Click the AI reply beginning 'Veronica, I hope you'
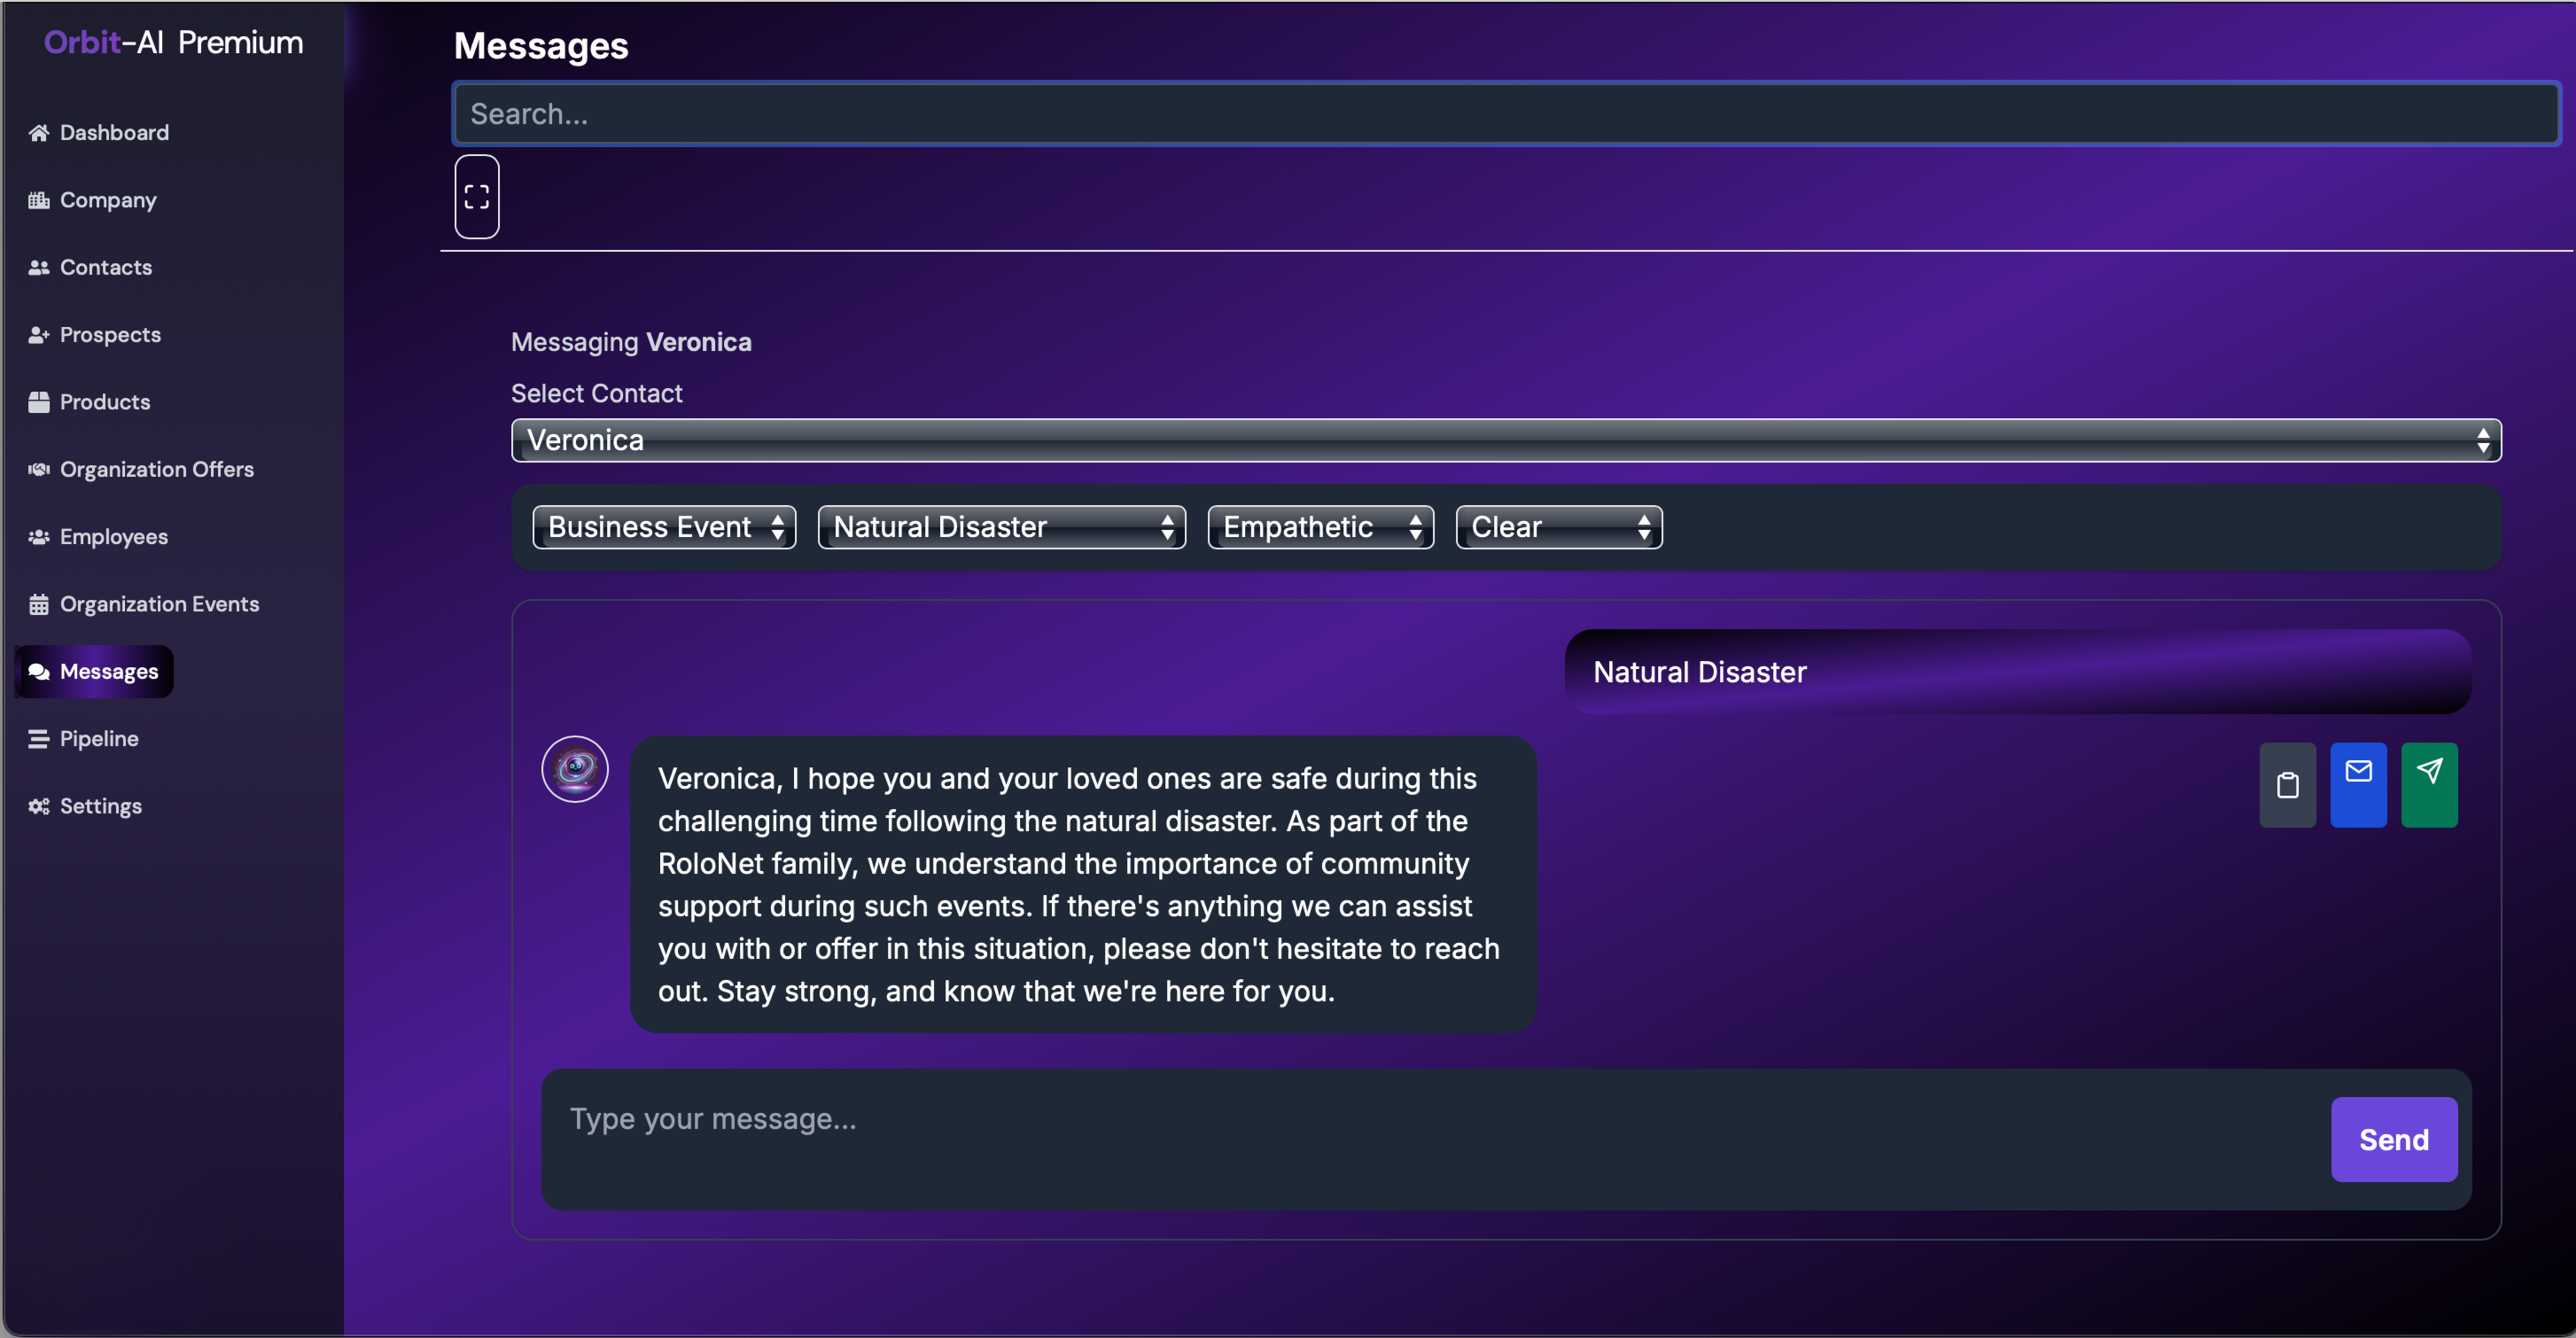 (x=1083, y=885)
